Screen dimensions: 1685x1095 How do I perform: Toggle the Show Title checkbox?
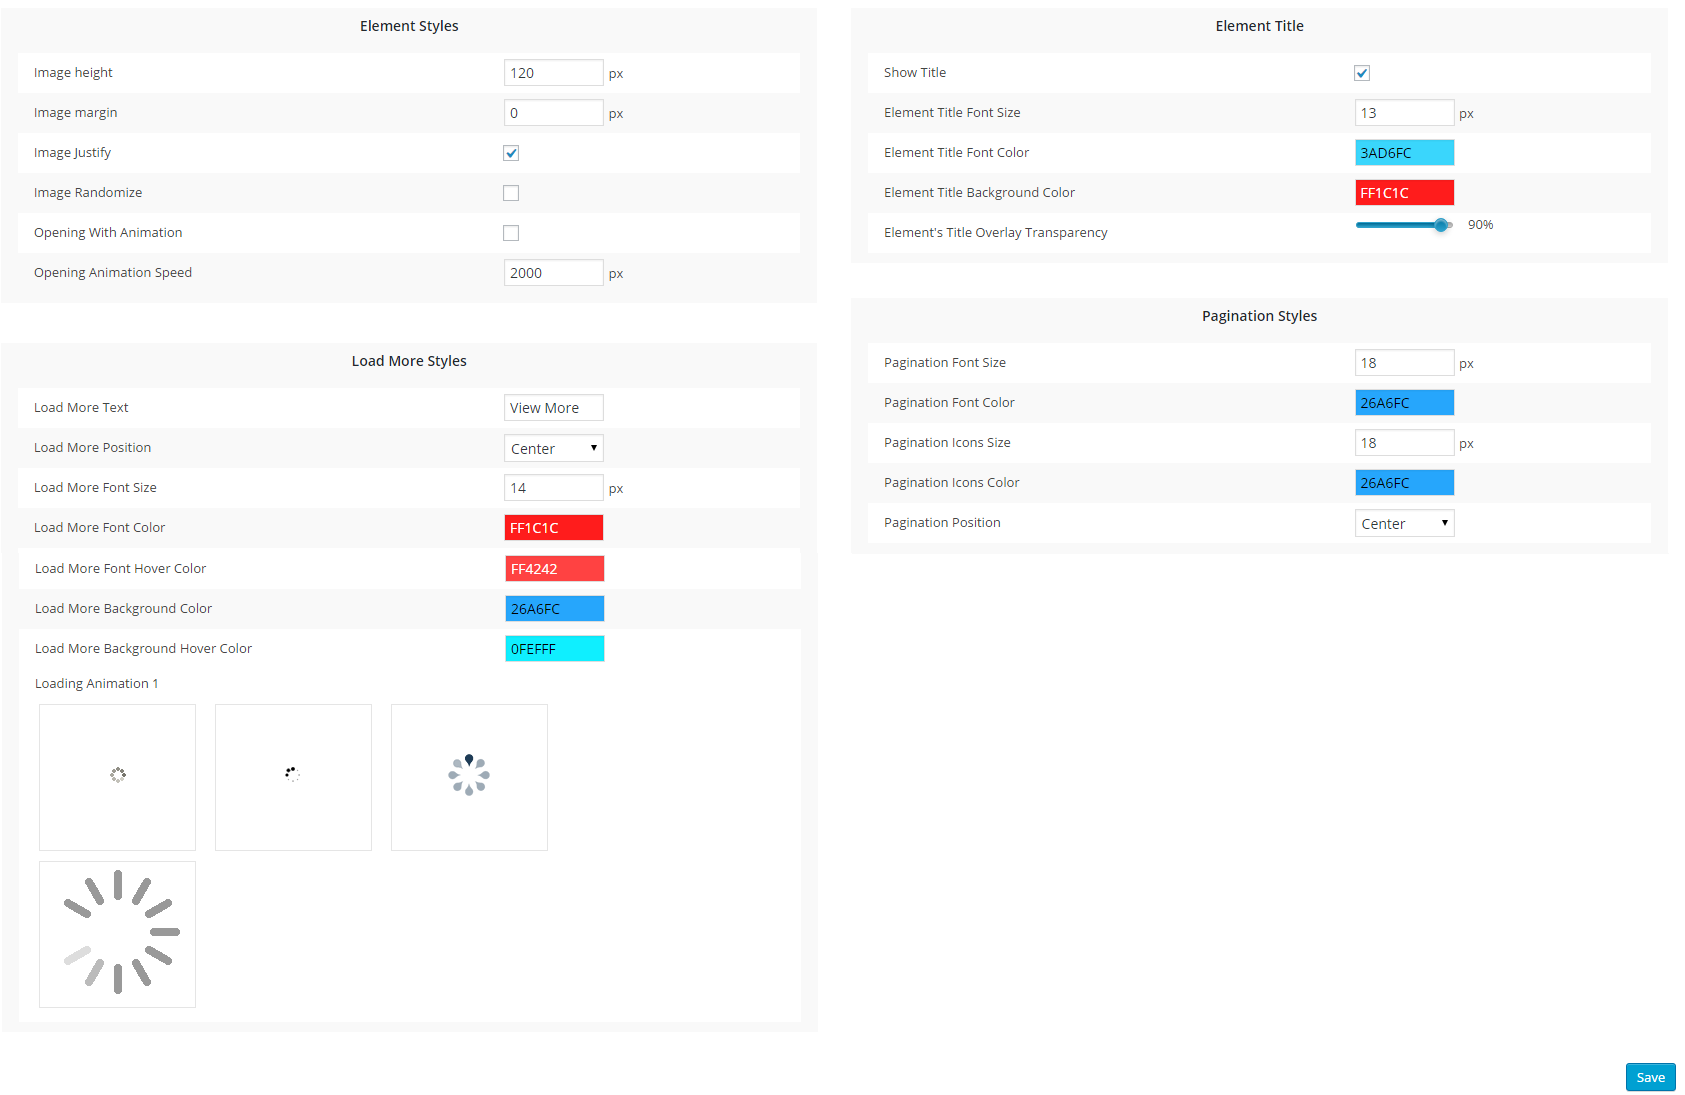click(1361, 73)
